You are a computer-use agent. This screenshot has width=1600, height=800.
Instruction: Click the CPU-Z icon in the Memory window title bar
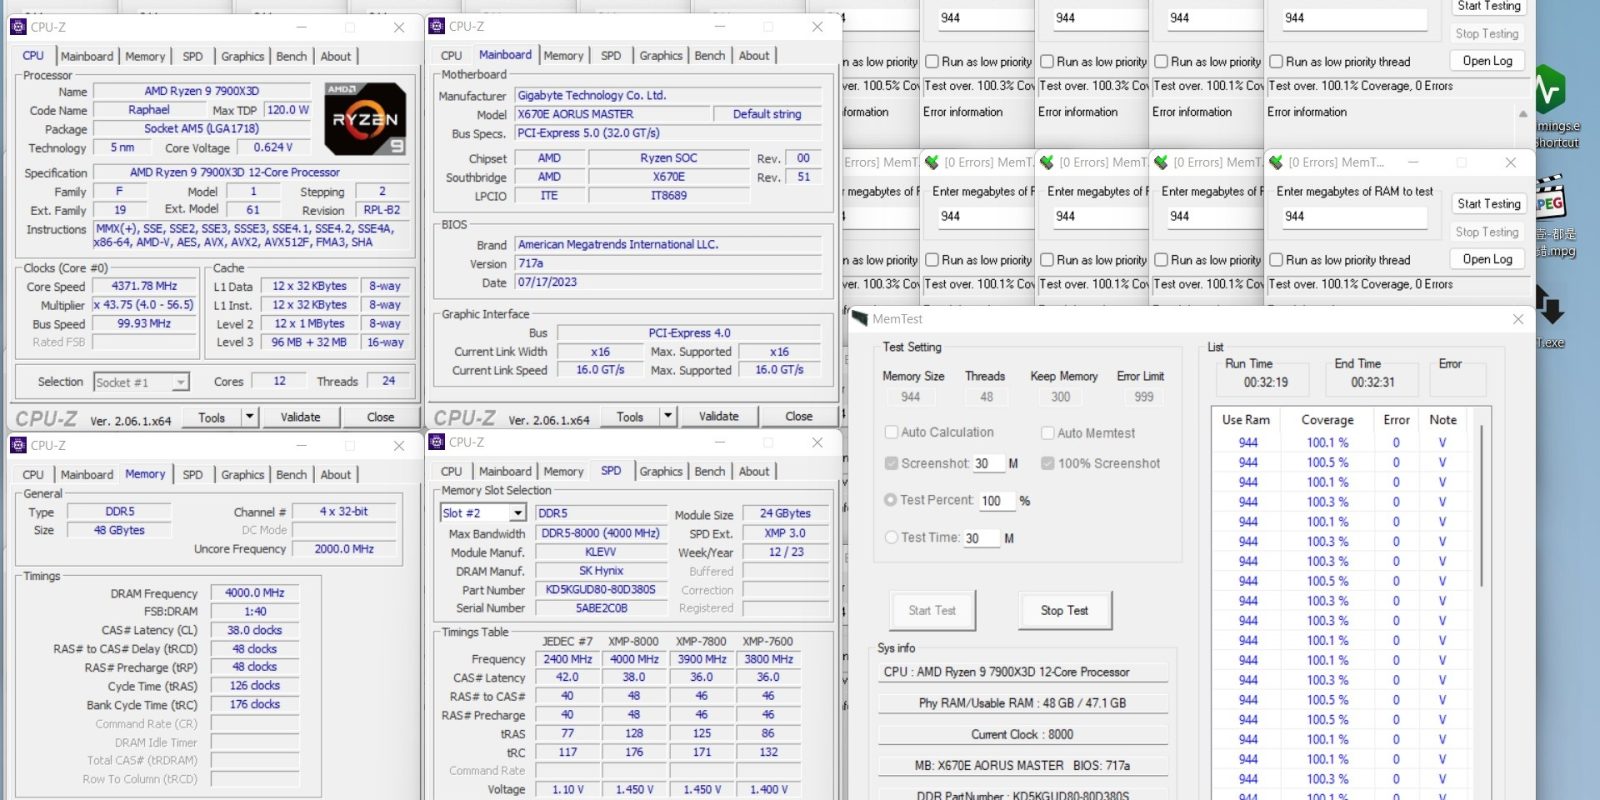pyautogui.click(x=18, y=445)
